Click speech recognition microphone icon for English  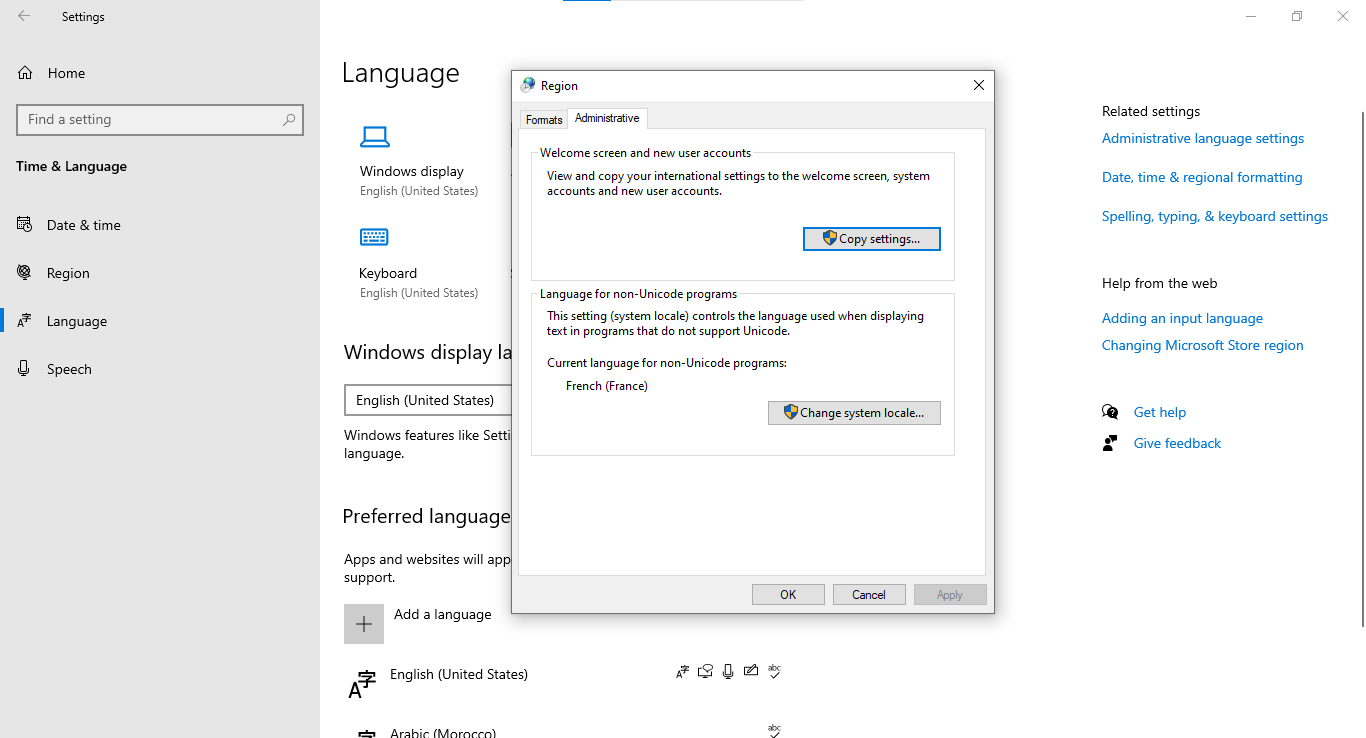point(728,672)
